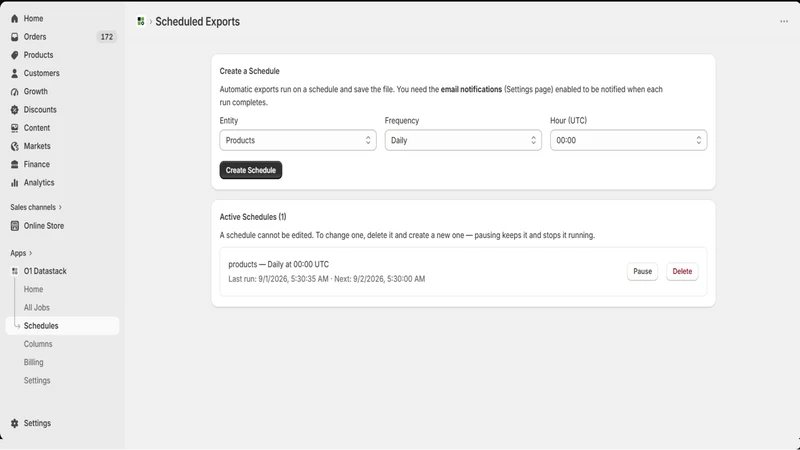Open the app Settings sub-item under Billing

(x=37, y=381)
